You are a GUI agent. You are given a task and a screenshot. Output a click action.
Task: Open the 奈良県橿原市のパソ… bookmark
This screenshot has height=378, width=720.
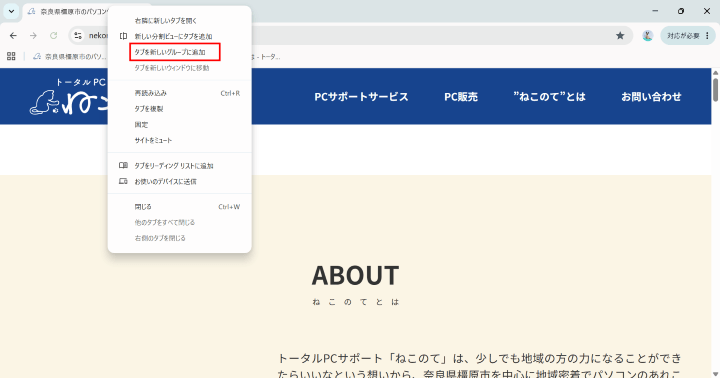coord(70,56)
